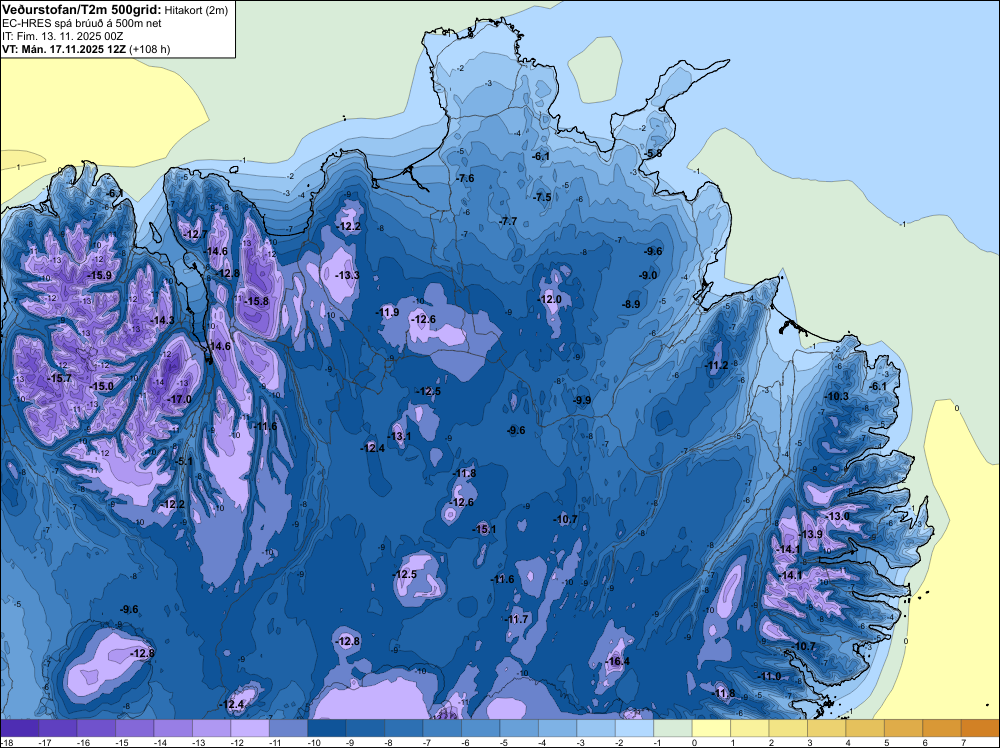Click the -13.1 temperature label
This screenshot has height=748, width=1000.
(399, 436)
